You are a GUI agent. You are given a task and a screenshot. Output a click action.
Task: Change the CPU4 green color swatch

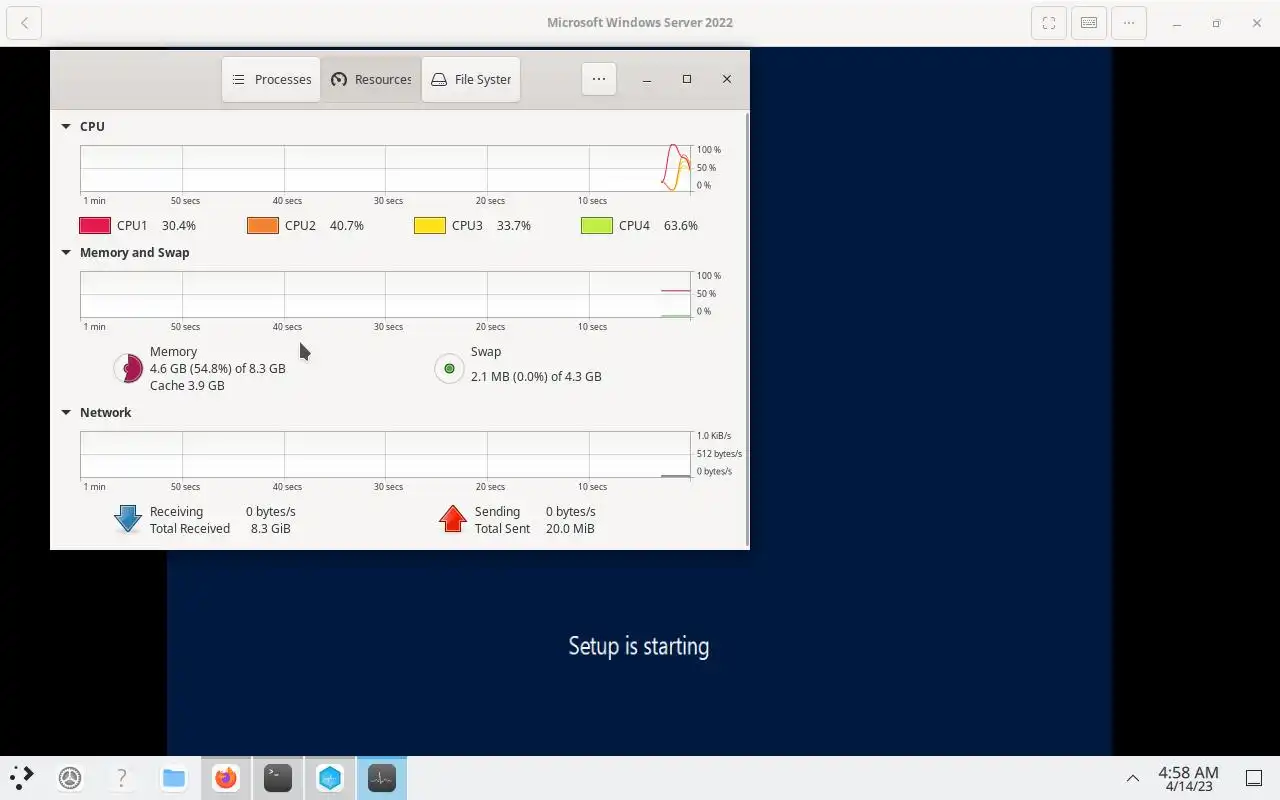pyautogui.click(x=597, y=226)
